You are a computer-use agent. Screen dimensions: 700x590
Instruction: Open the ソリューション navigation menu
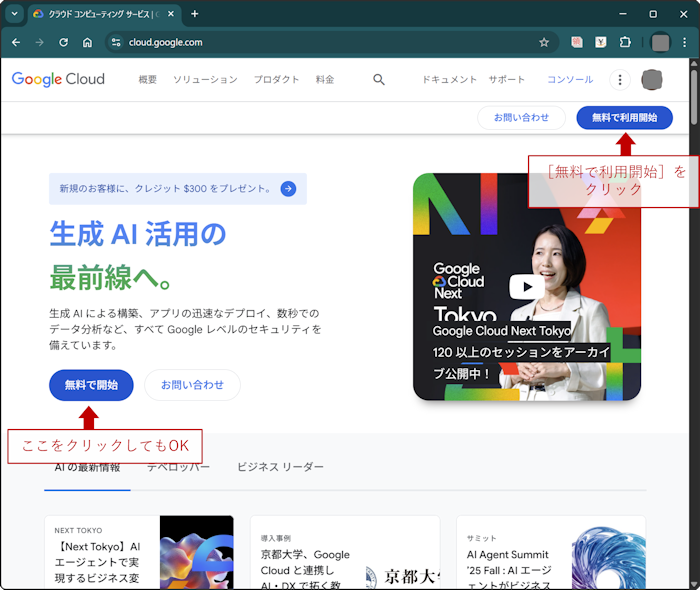(205, 80)
